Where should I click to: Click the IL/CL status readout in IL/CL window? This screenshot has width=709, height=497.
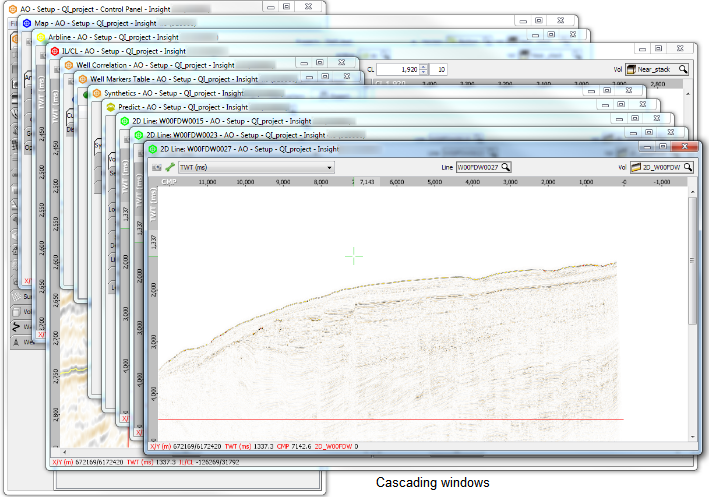[209, 462]
